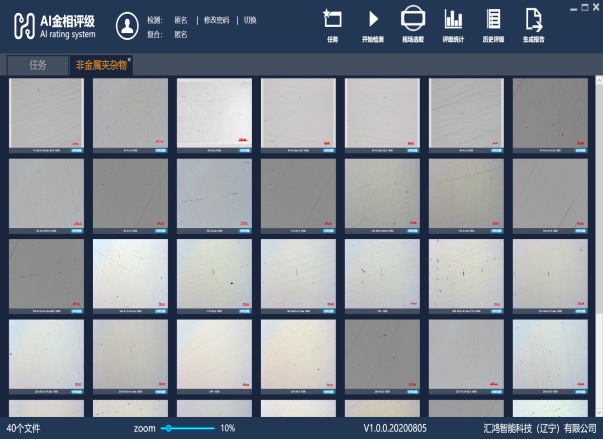Switch to the 任务 tab
Viewport: 603px width, 439px height.
click(38, 65)
